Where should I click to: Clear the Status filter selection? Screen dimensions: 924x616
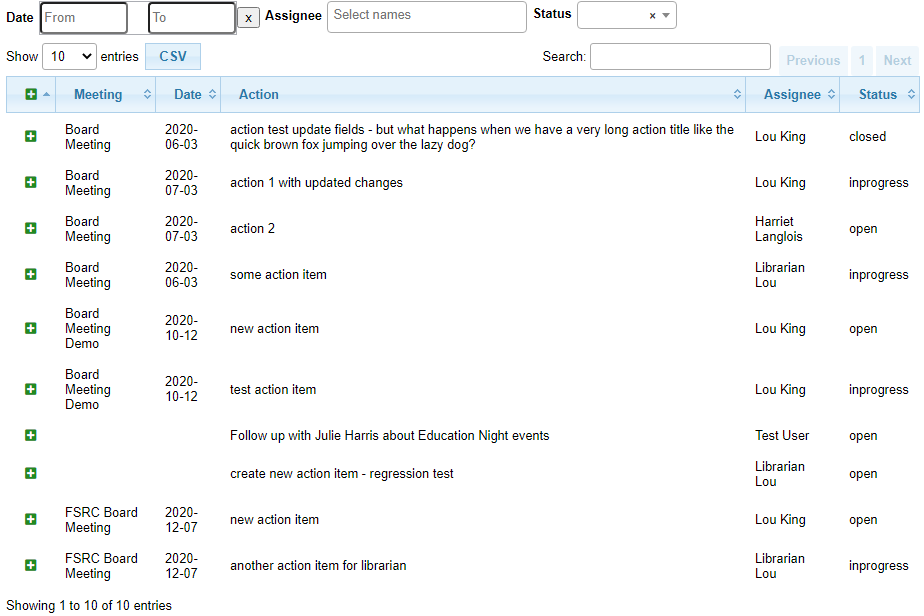point(652,16)
